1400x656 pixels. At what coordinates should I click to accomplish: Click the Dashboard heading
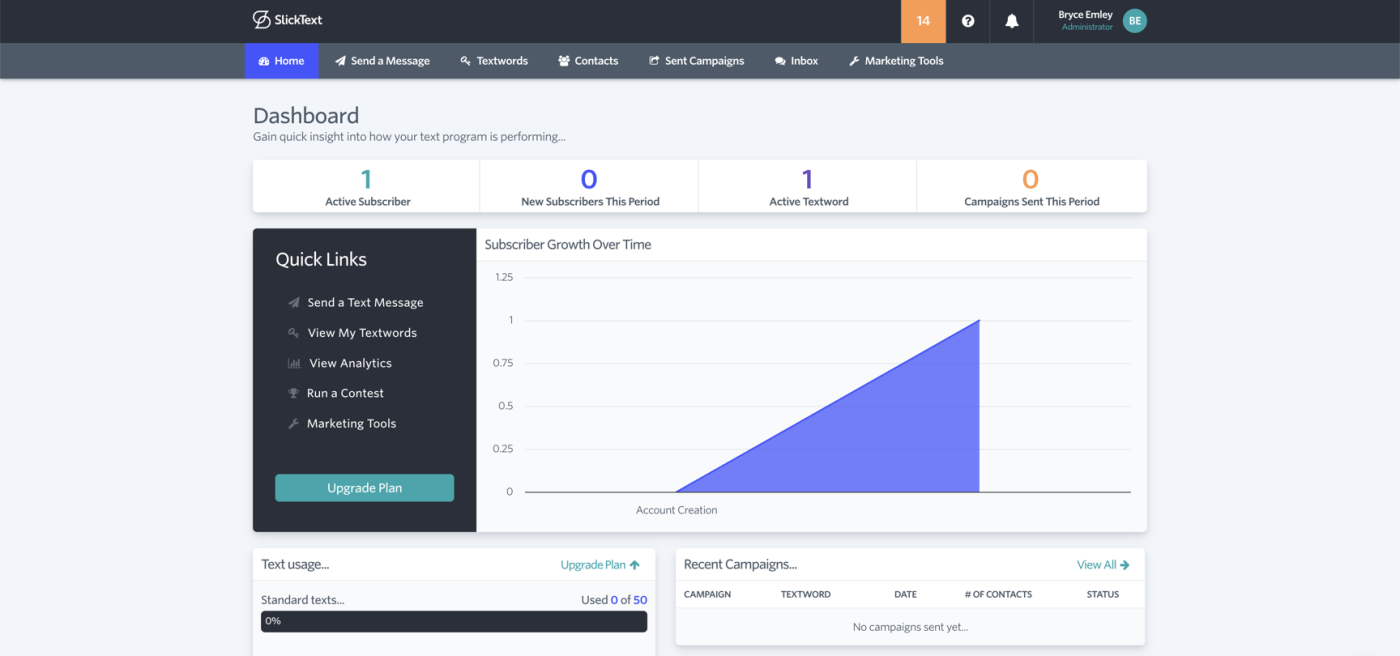click(x=306, y=116)
